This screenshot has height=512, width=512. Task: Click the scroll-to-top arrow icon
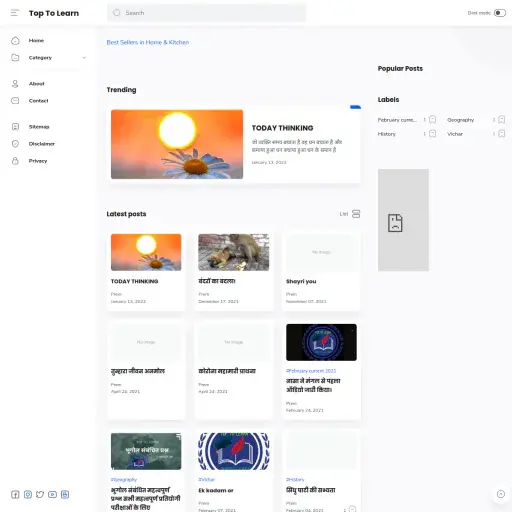coord(501,494)
